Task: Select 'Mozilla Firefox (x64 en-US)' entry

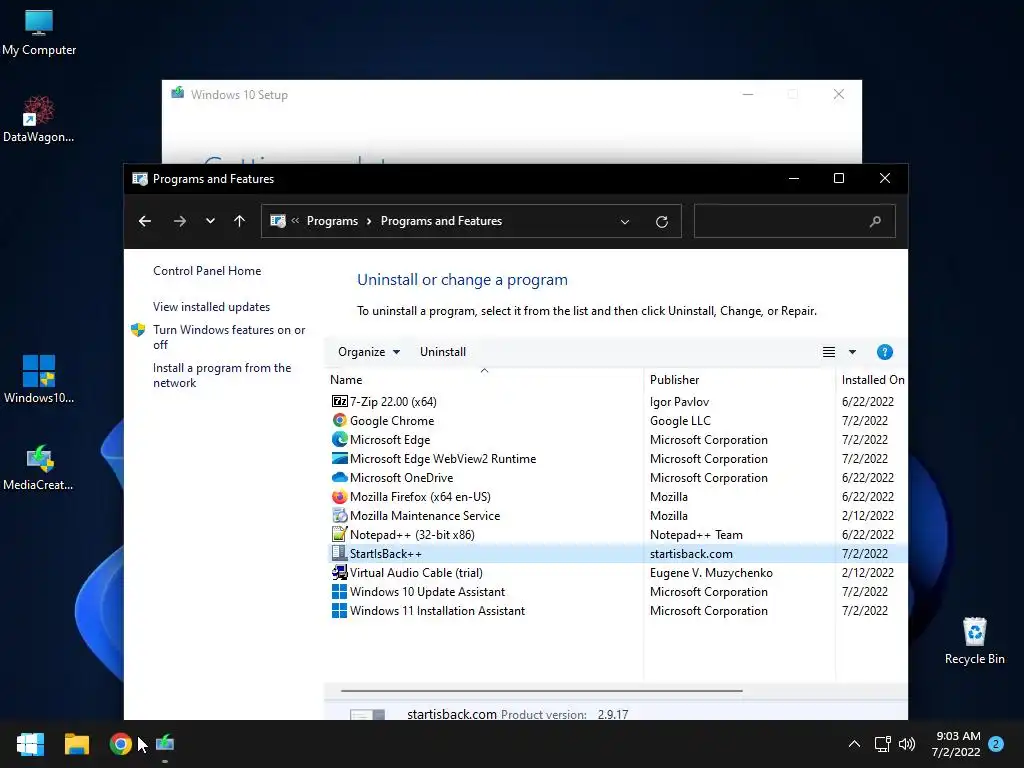Action: click(420, 496)
